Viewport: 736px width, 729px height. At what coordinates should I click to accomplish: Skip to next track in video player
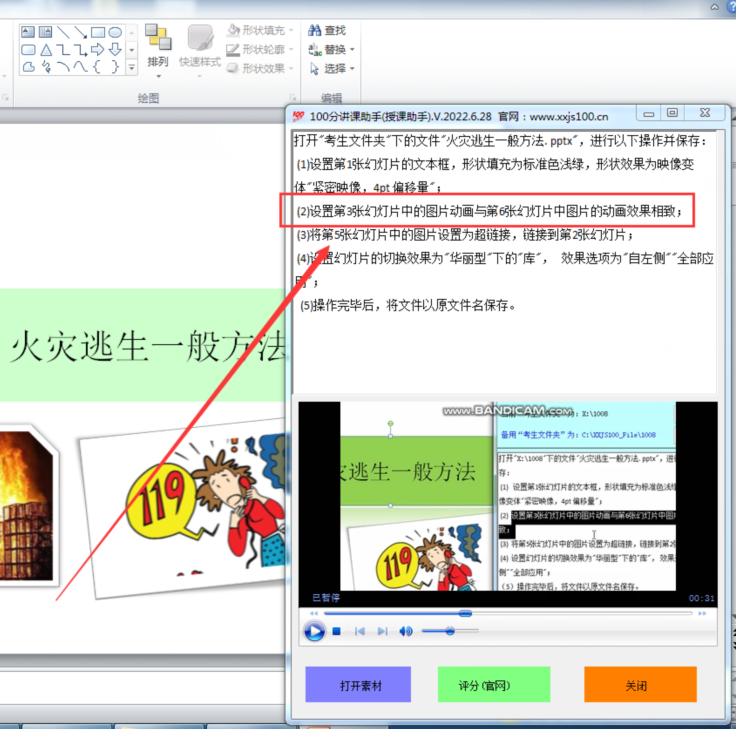click(x=383, y=631)
